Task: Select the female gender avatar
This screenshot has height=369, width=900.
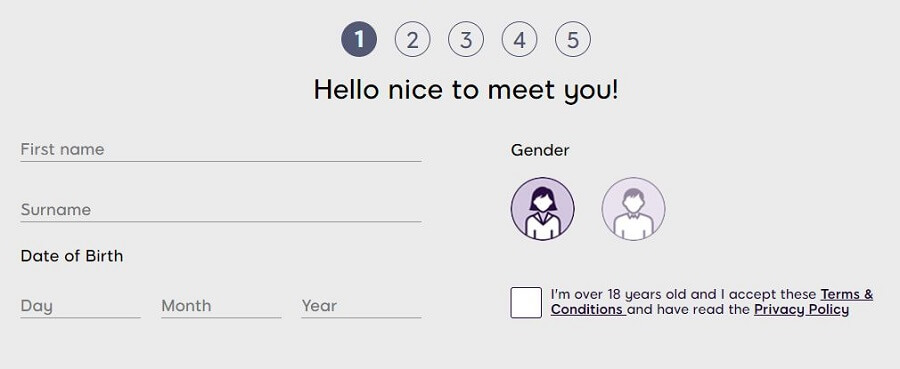Action: pyautogui.click(x=542, y=209)
